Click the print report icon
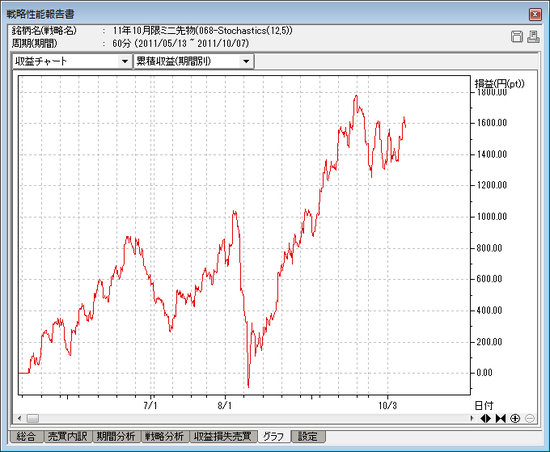The image size is (550, 452). click(533, 37)
